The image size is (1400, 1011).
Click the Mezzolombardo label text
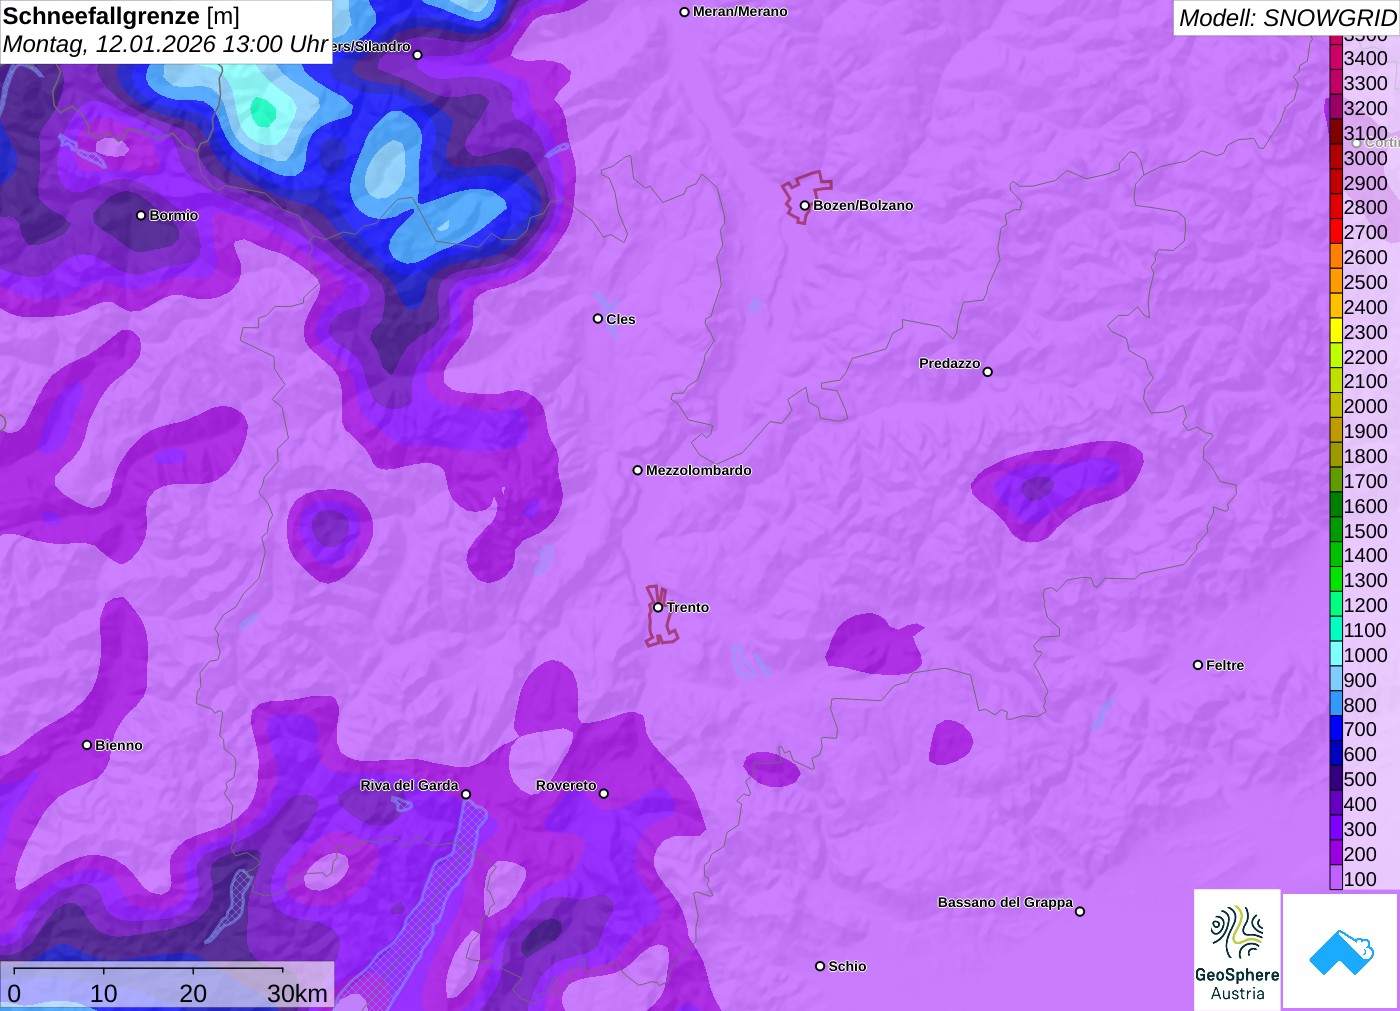pos(699,470)
